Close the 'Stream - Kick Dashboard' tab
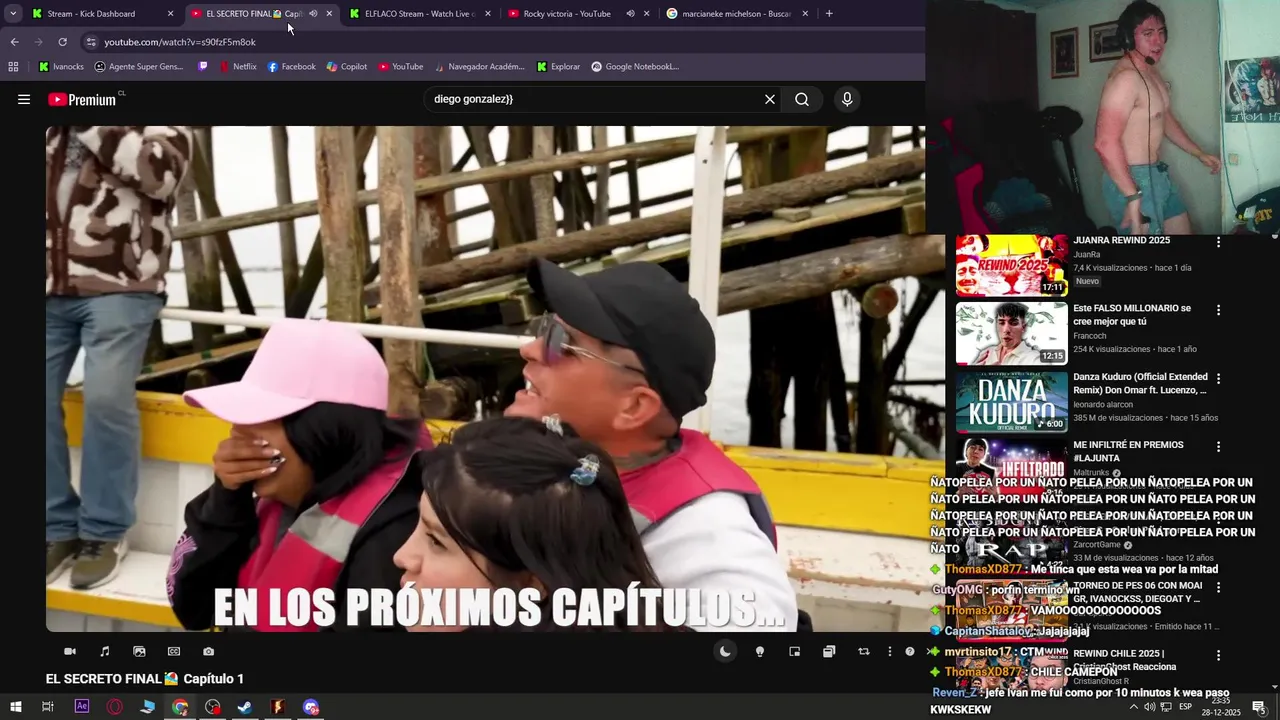 (170, 14)
